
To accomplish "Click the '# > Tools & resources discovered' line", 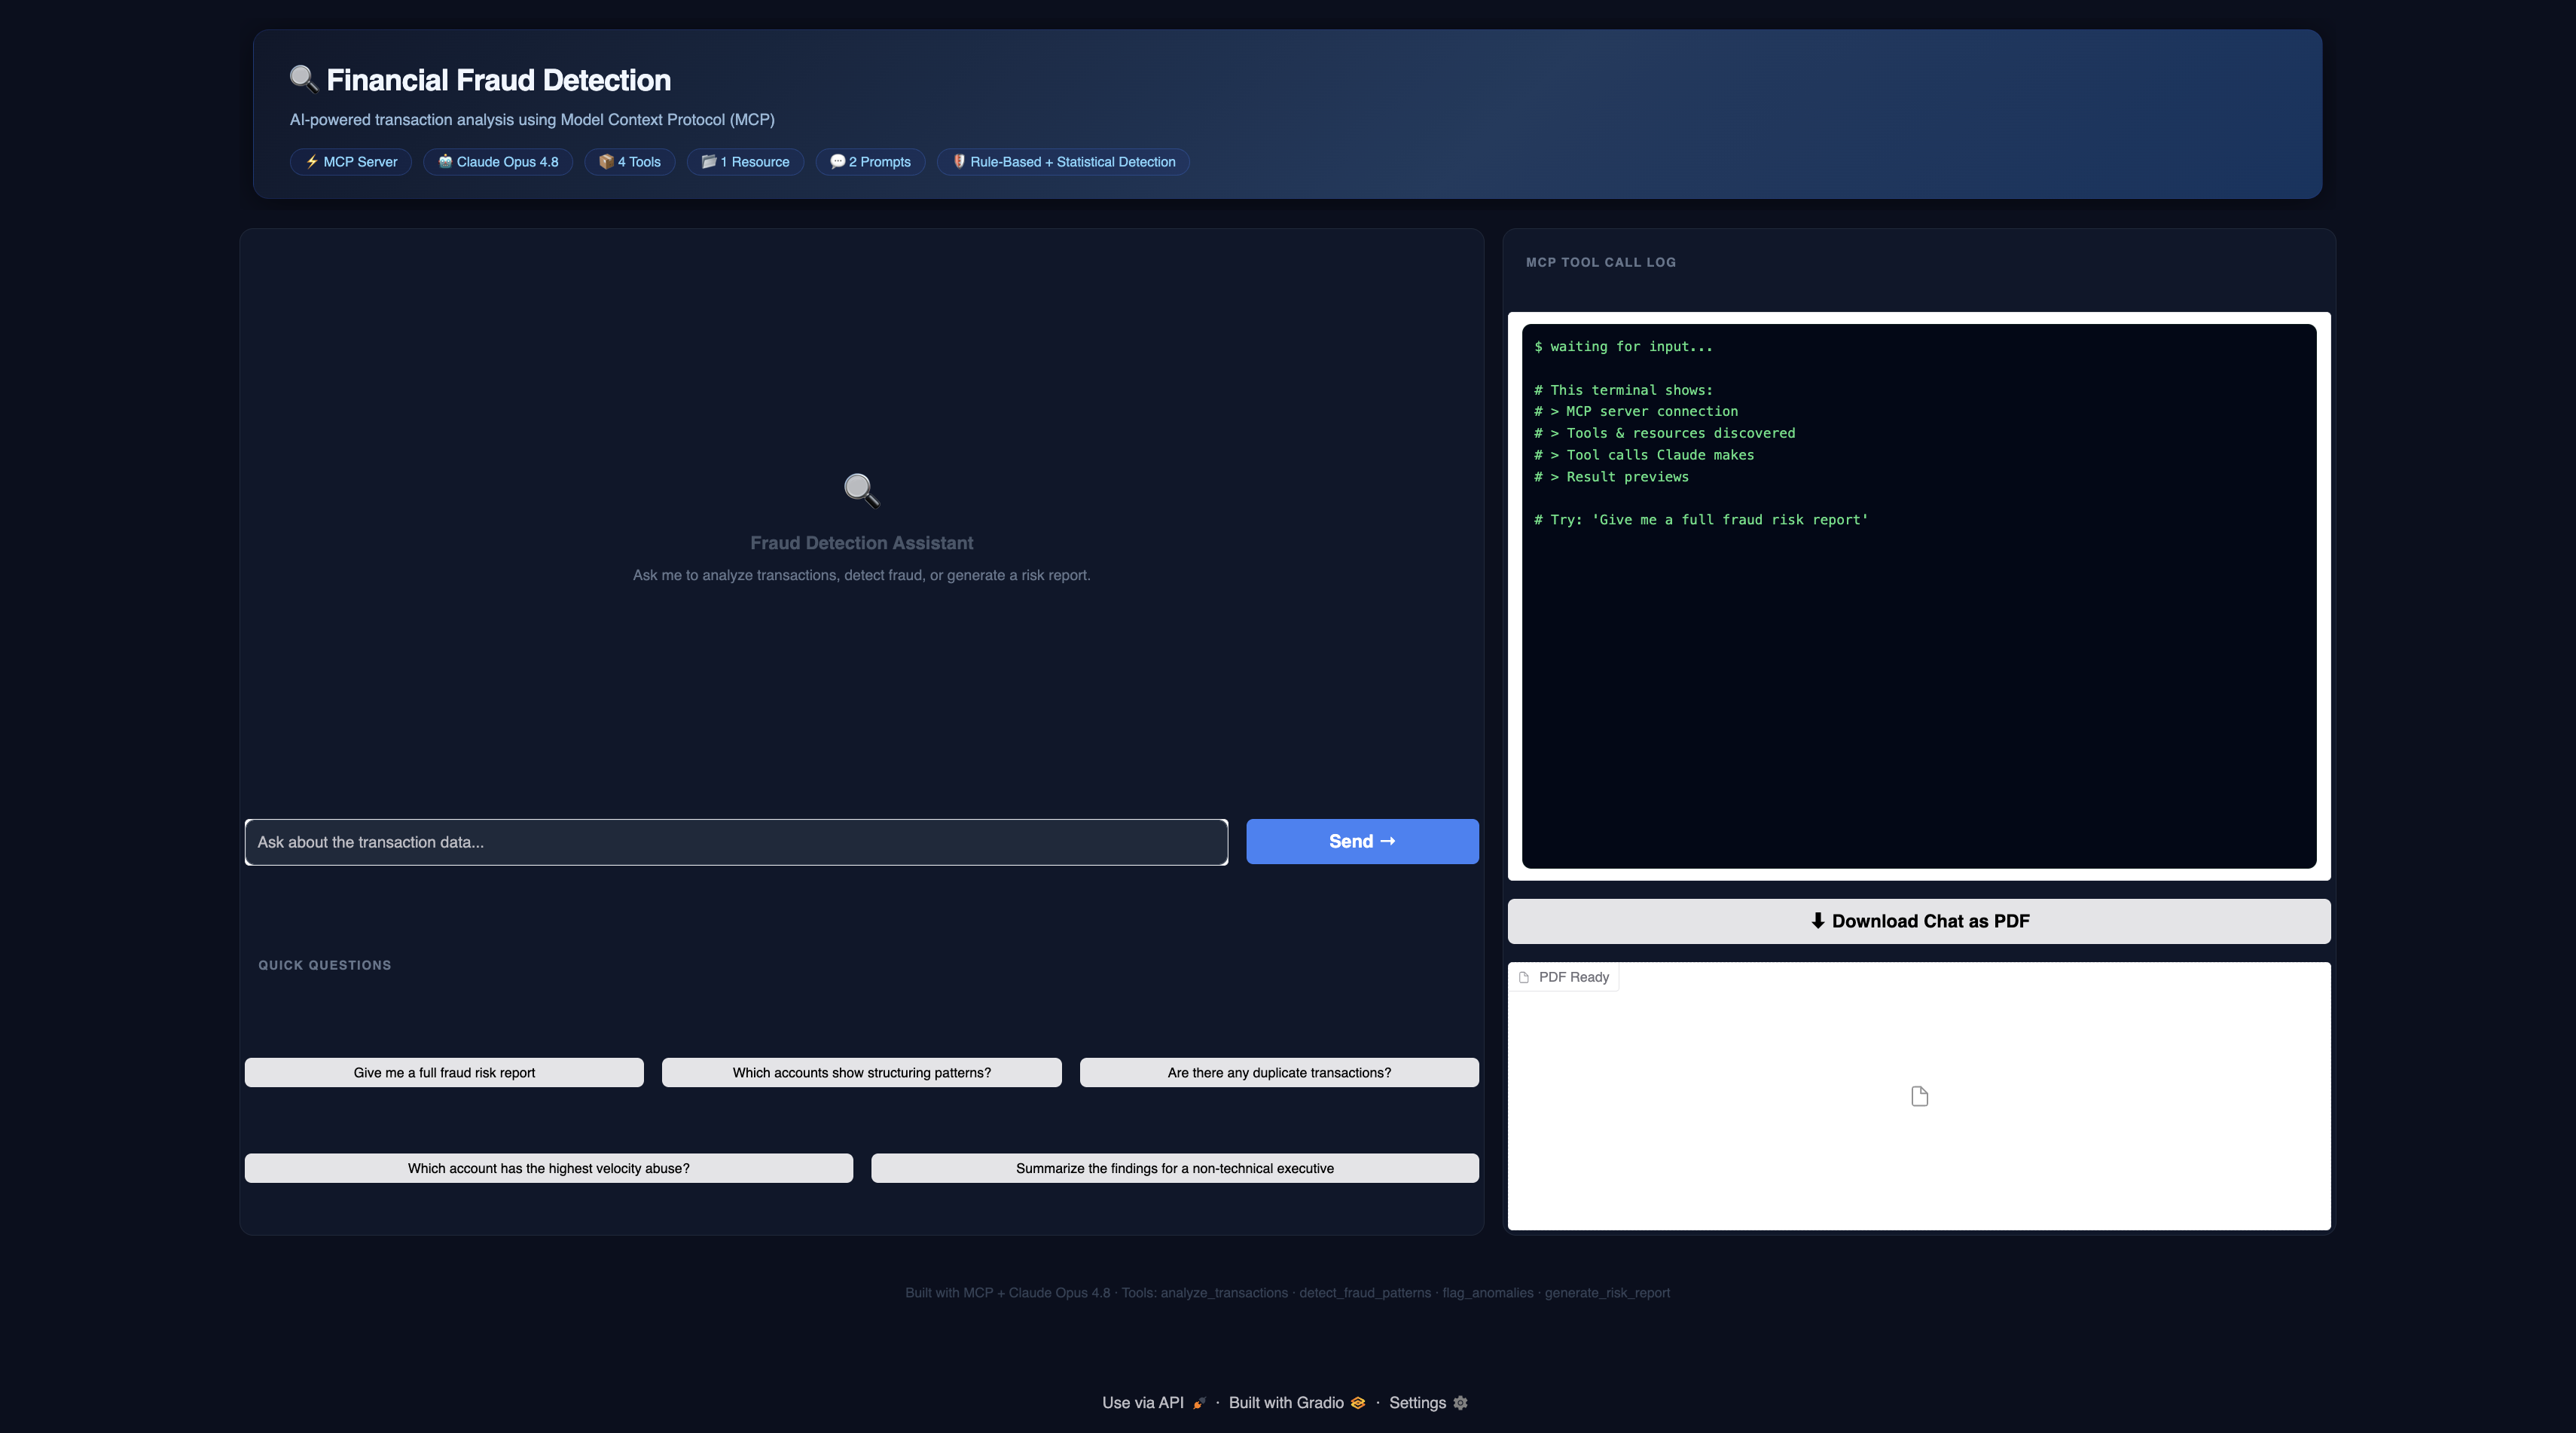I will (x=1665, y=433).
